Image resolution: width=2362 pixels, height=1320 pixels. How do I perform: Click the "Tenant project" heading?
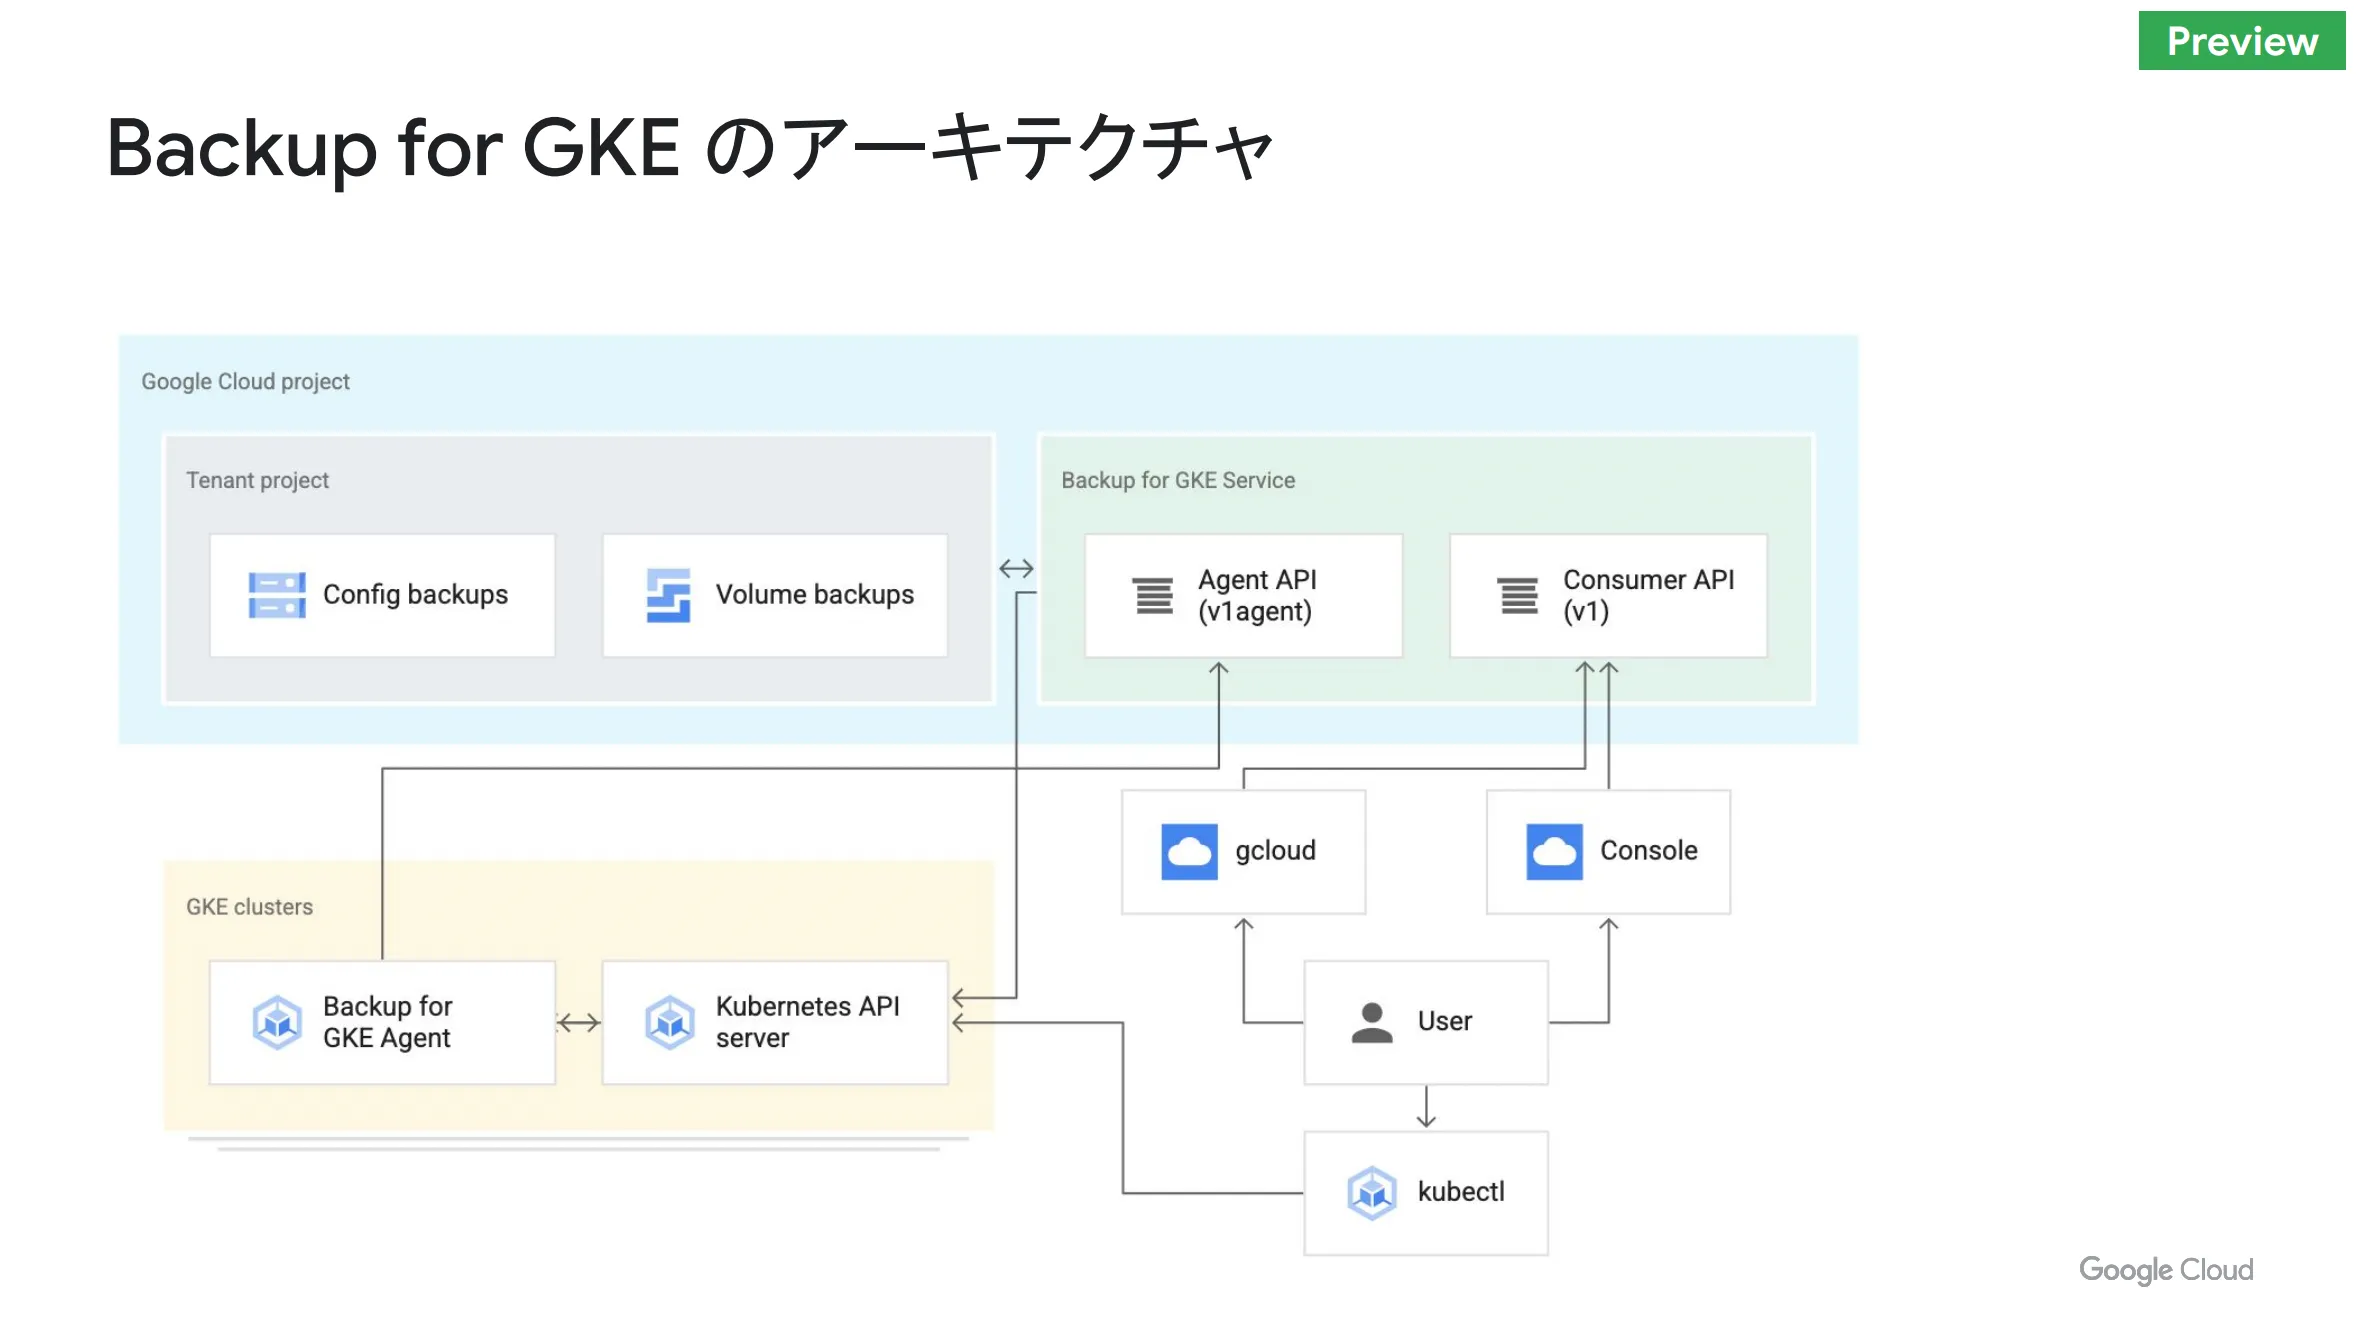pyautogui.click(x=257, y=481)
